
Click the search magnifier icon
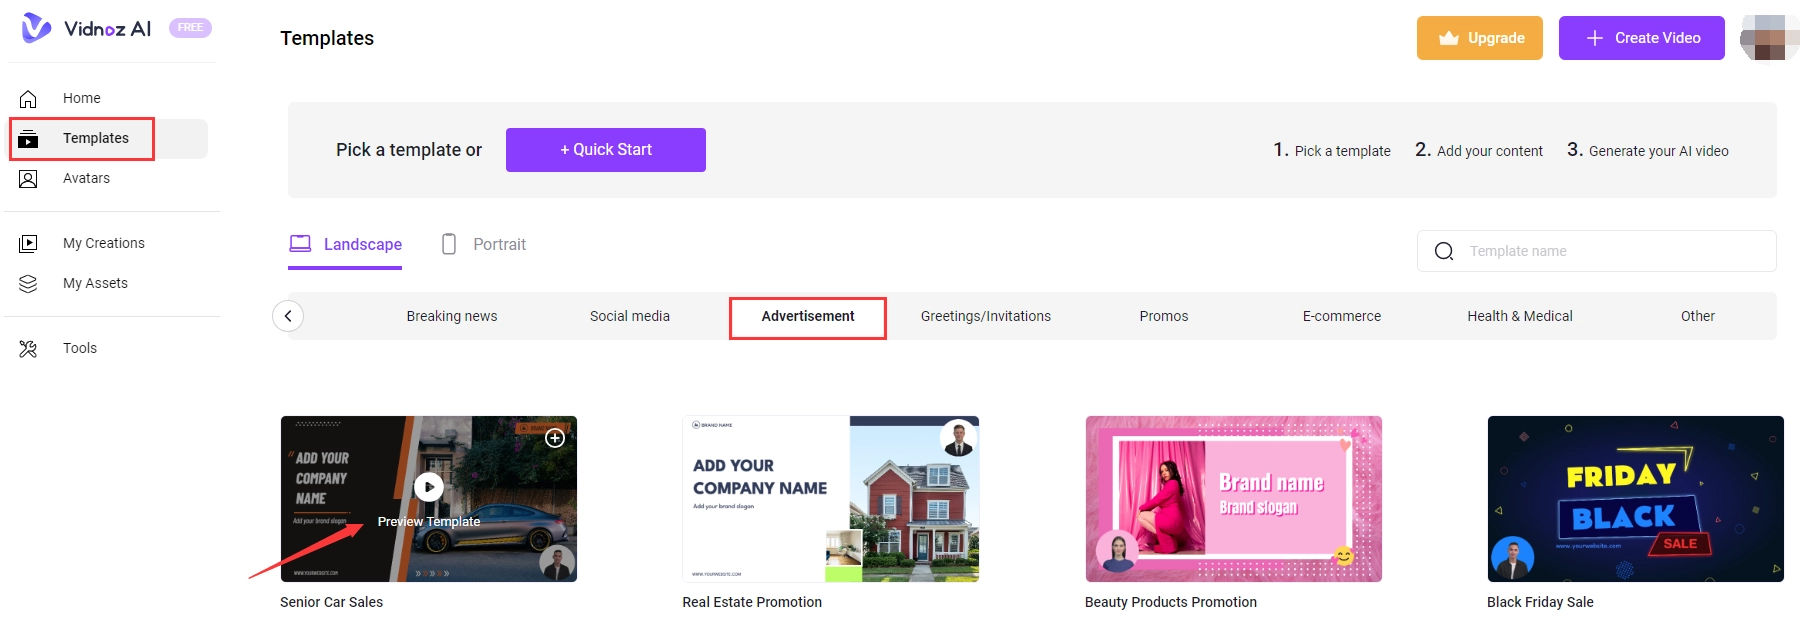pyautogui.click(x=1444, y=251)
